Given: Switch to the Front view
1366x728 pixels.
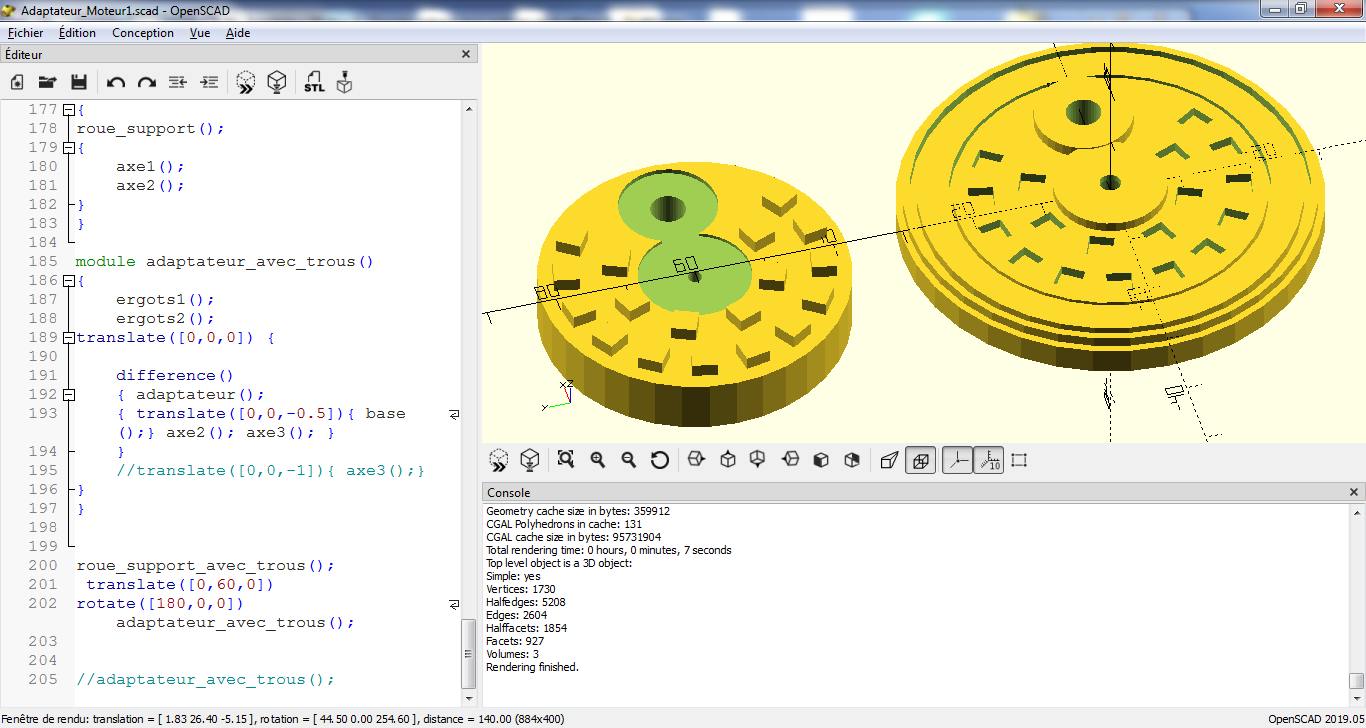Looking at the screenshot, I should [821, 460].
